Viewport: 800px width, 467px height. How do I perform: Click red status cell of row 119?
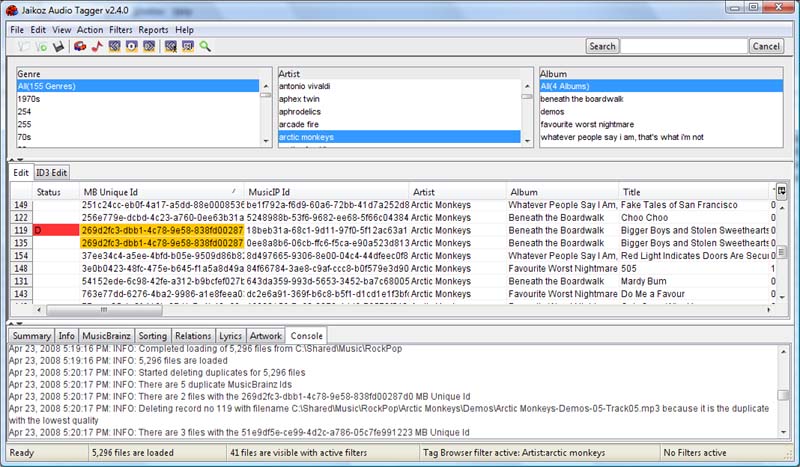(56, 230)
